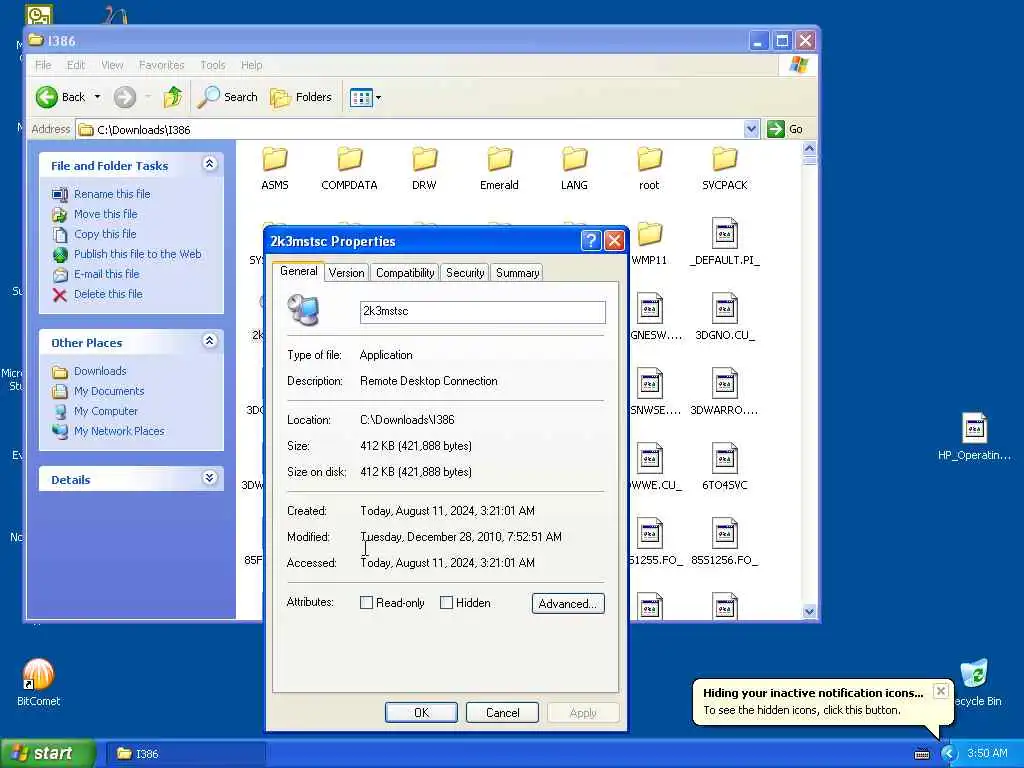Open the Help menu in Explorer
Screen dimensions: 1024x768
251,65
